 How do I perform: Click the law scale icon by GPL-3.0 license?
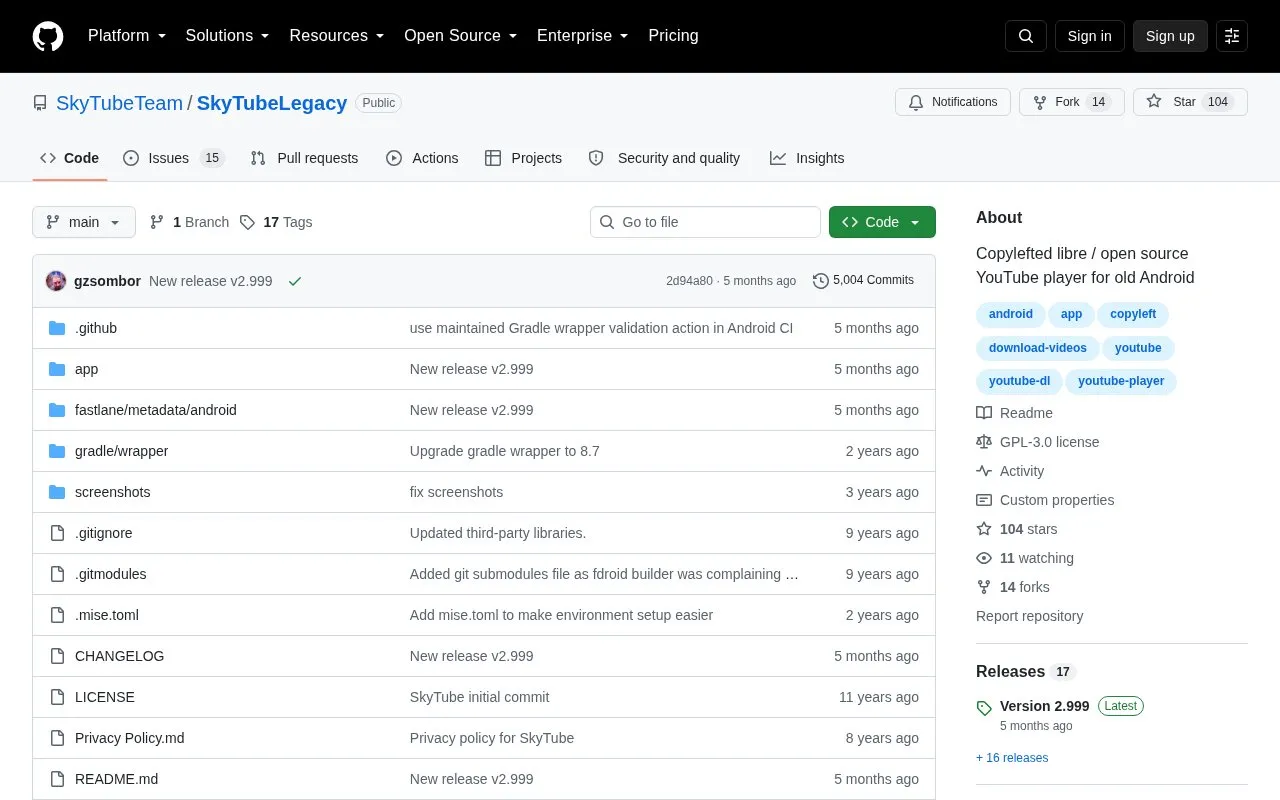click(x=984, y=442)
